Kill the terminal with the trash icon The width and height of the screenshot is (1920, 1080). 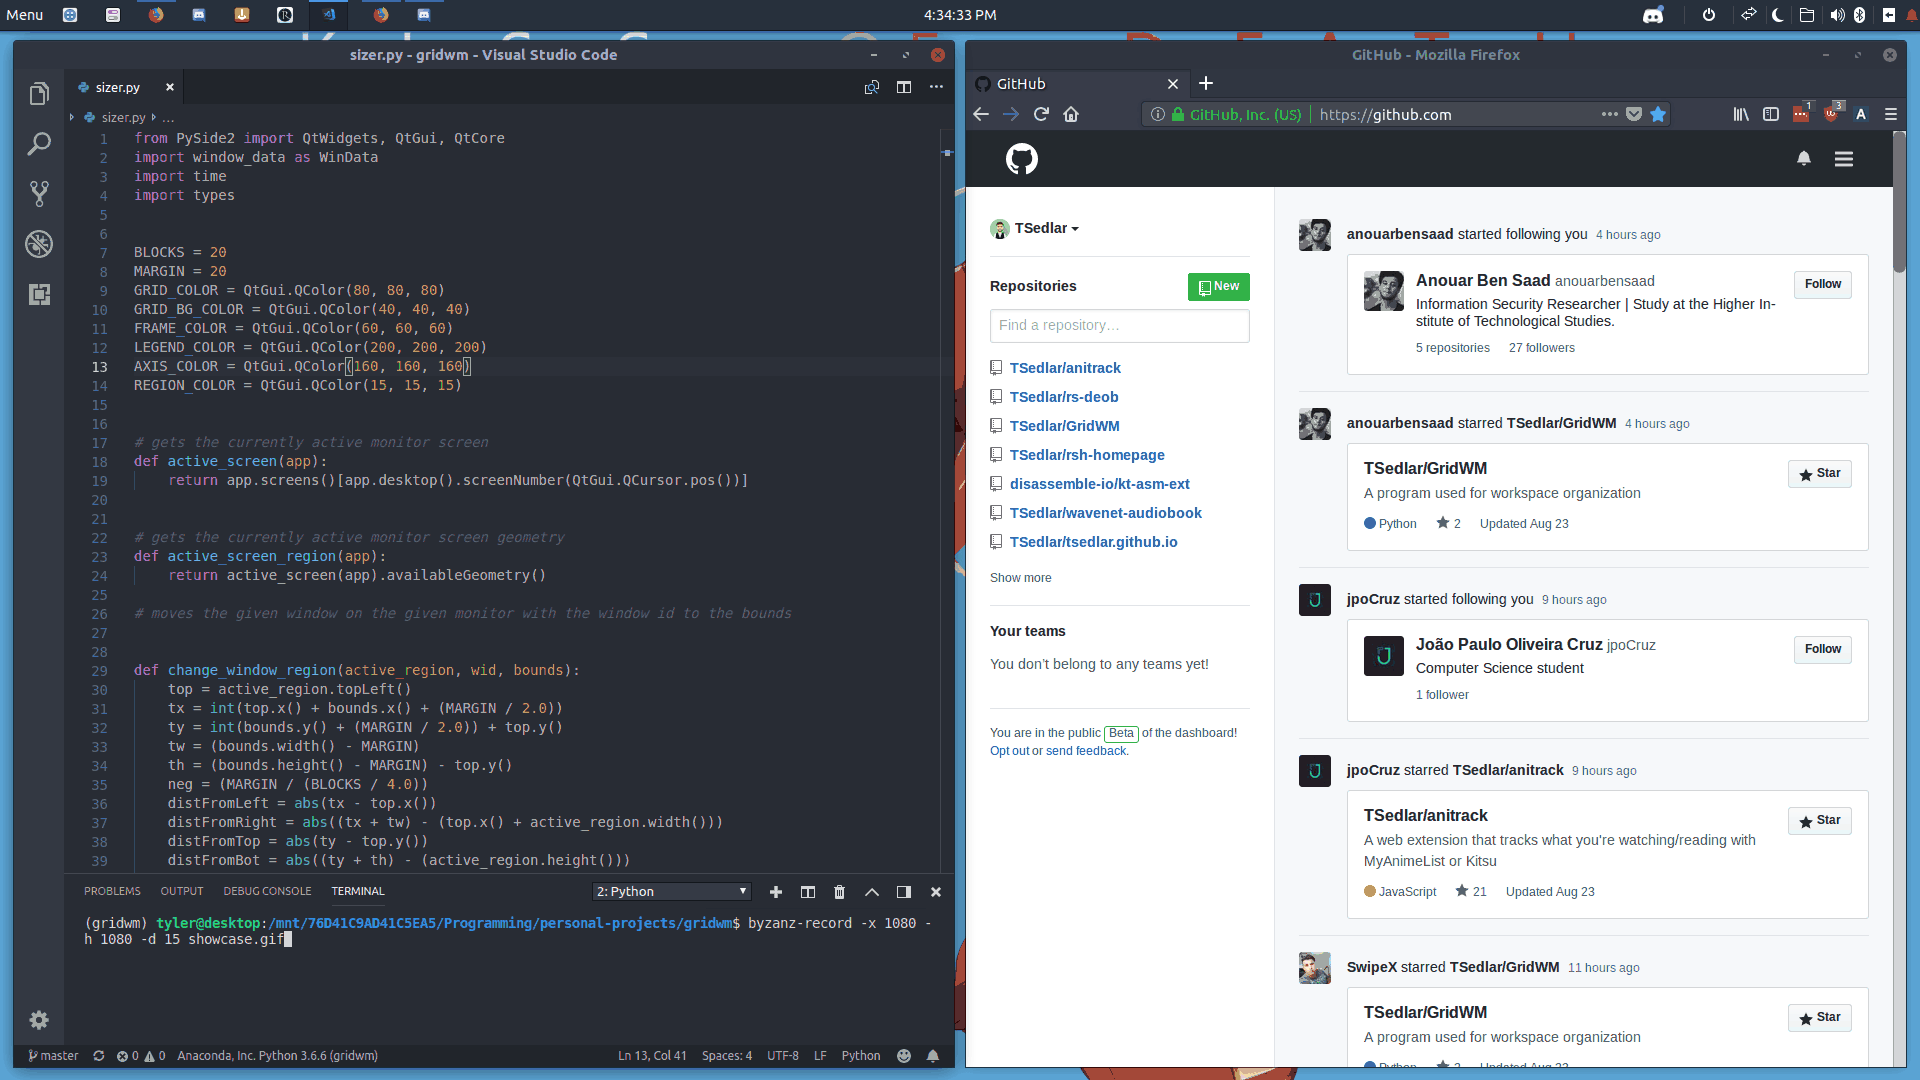pos(839,892)
